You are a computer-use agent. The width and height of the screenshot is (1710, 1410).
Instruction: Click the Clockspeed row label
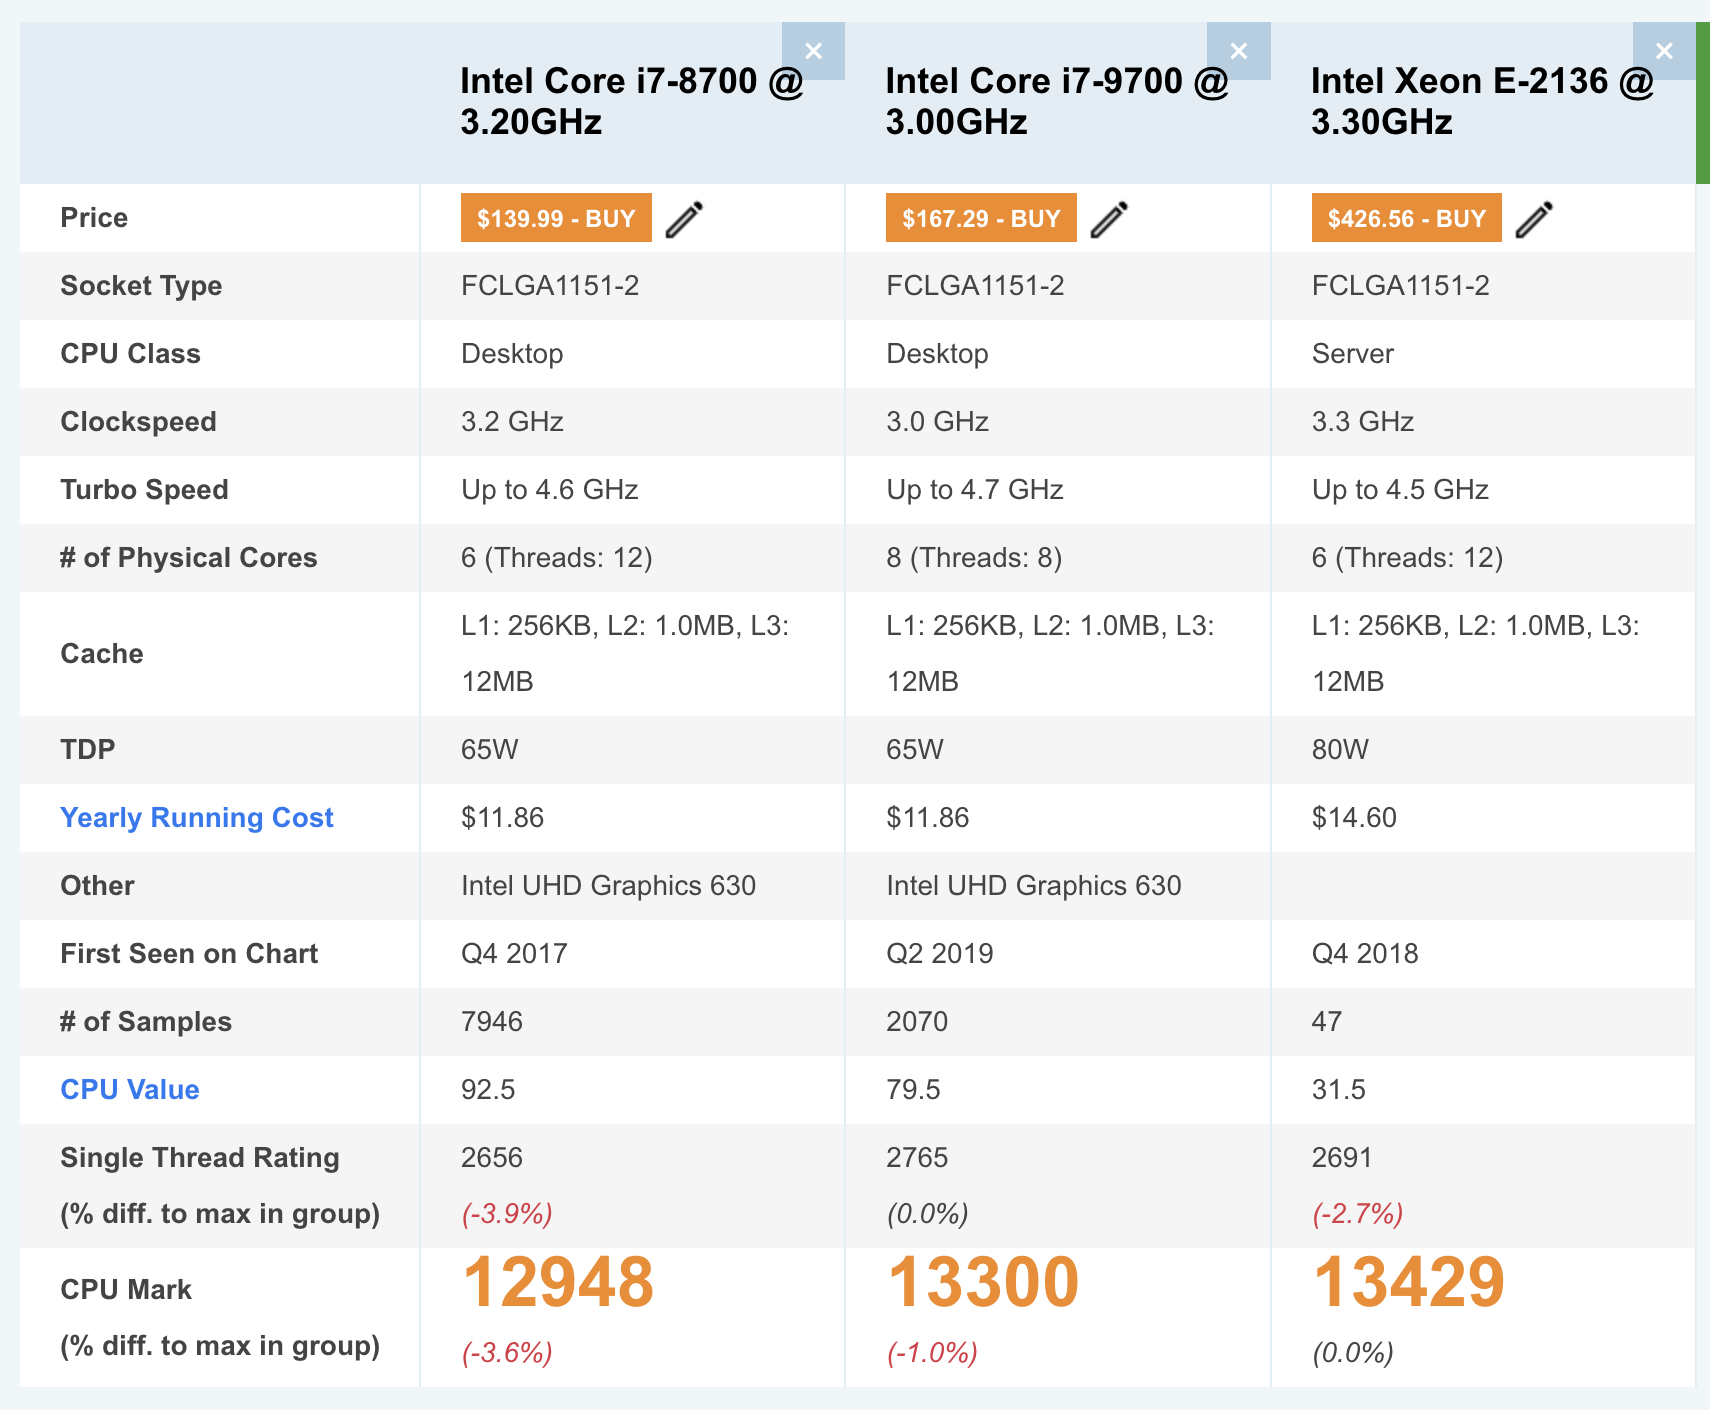[138, 421]
